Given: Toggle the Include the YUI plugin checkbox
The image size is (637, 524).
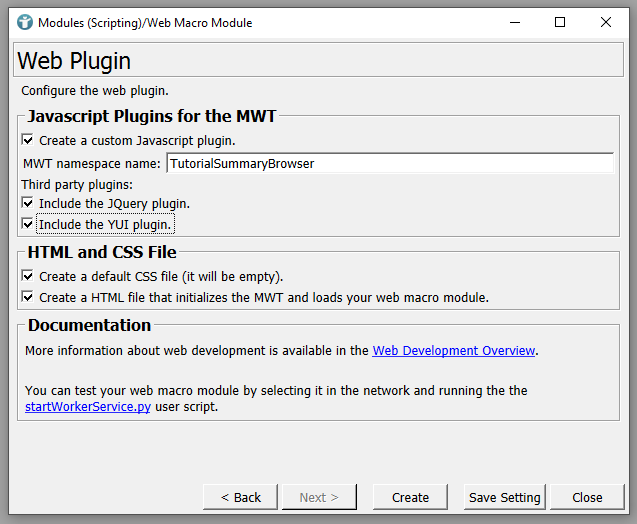Looking at the screenshot, I should coord(28,225).
